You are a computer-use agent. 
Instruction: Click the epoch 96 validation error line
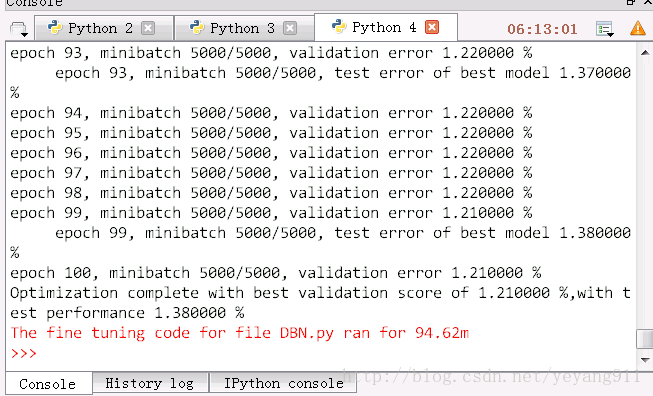[271, 153]
